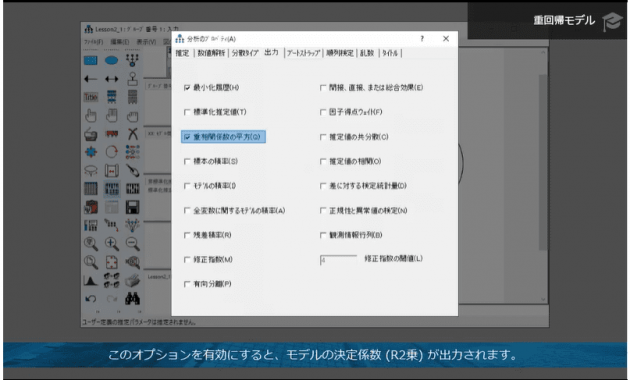This screenshot has height=380, width=630.
Task: Check the 修正指数(M) box
Action: 187,259
